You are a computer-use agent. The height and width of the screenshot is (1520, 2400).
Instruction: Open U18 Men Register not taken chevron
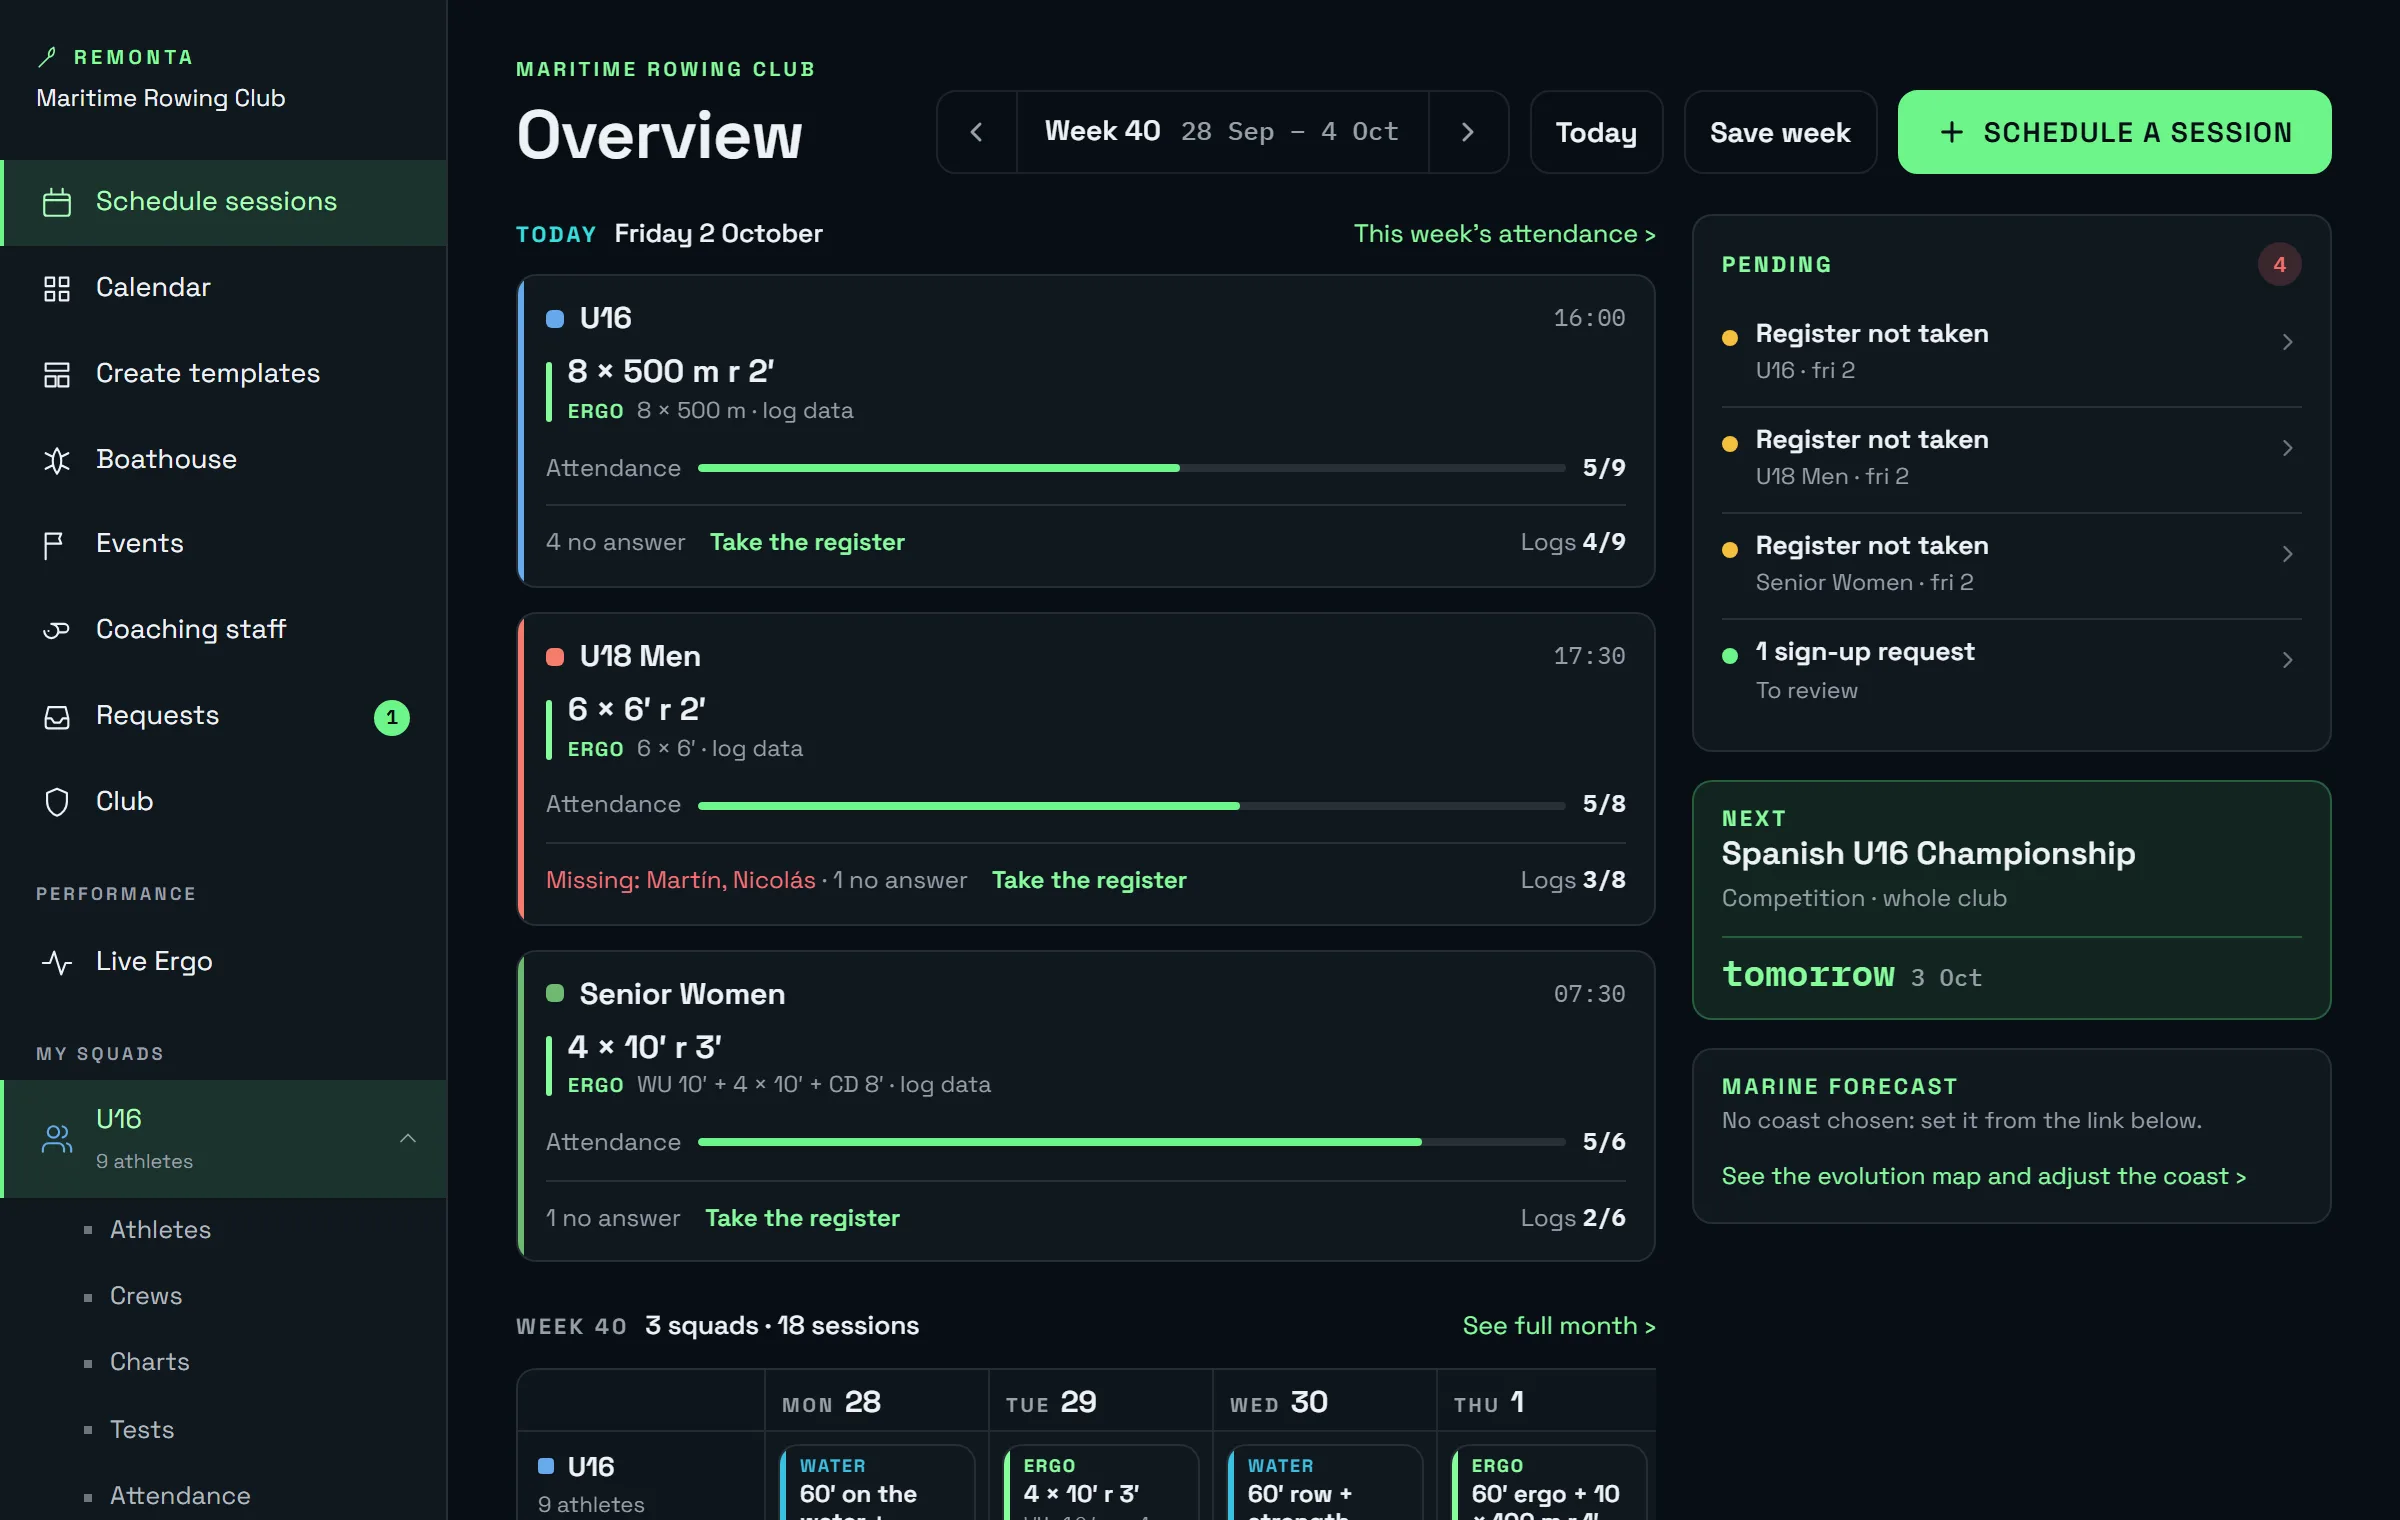coord(2288,448)
